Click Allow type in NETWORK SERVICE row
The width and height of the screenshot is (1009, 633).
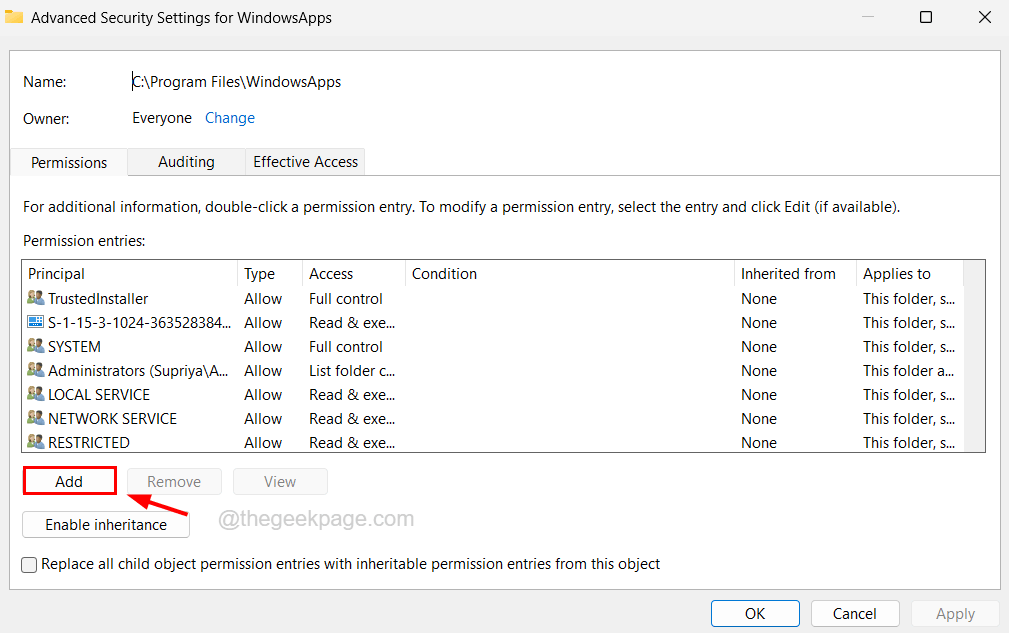click(263, 419)
